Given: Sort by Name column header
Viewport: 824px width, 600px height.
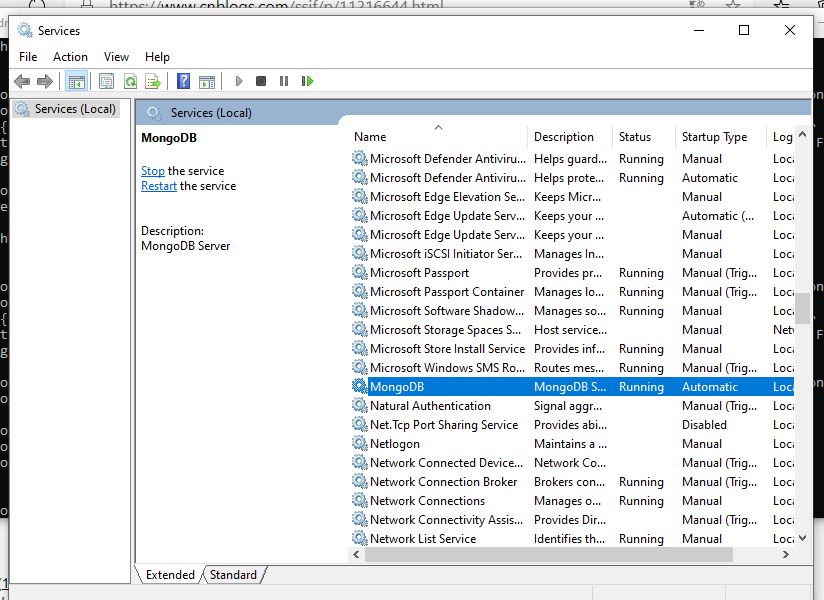Looking at the screenshot, I should click(438, 137).
